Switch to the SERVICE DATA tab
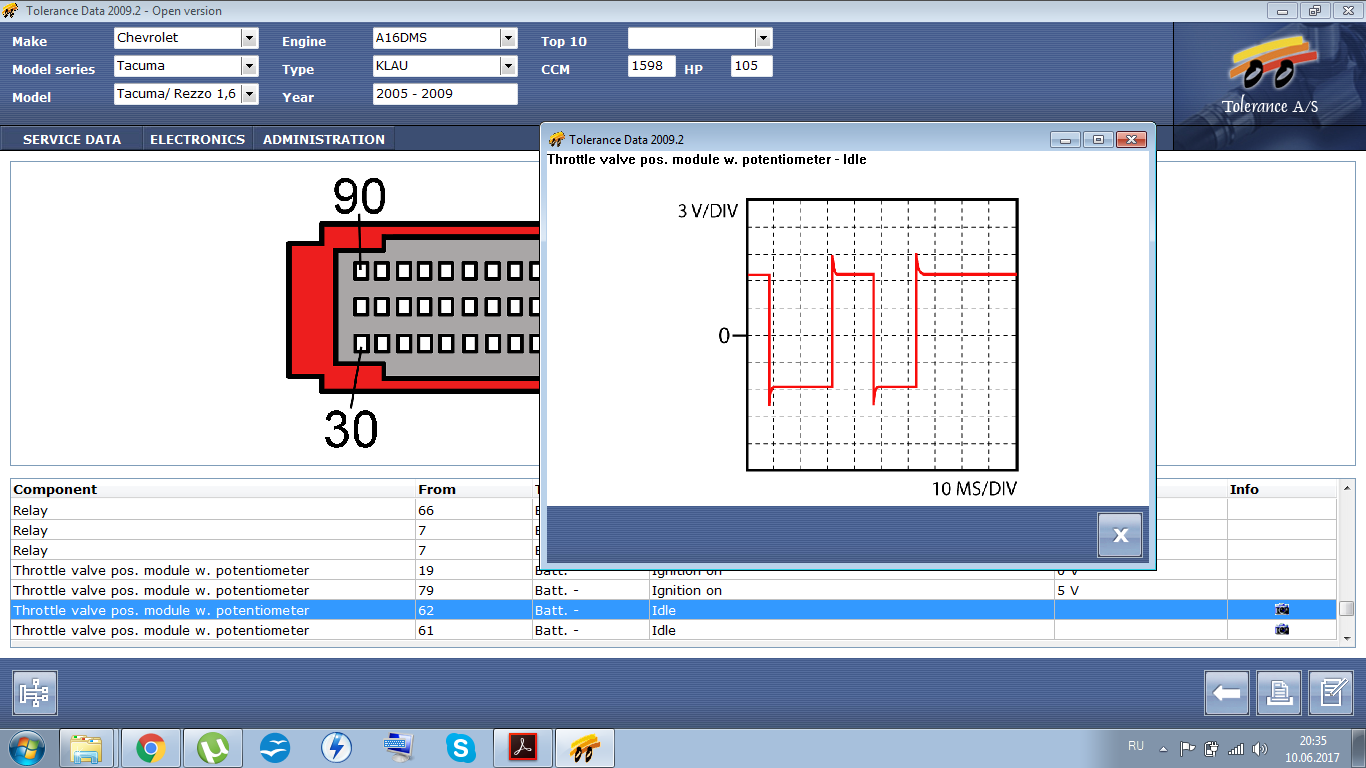The height and width of the screenshot is (768, 1366). 72,139
